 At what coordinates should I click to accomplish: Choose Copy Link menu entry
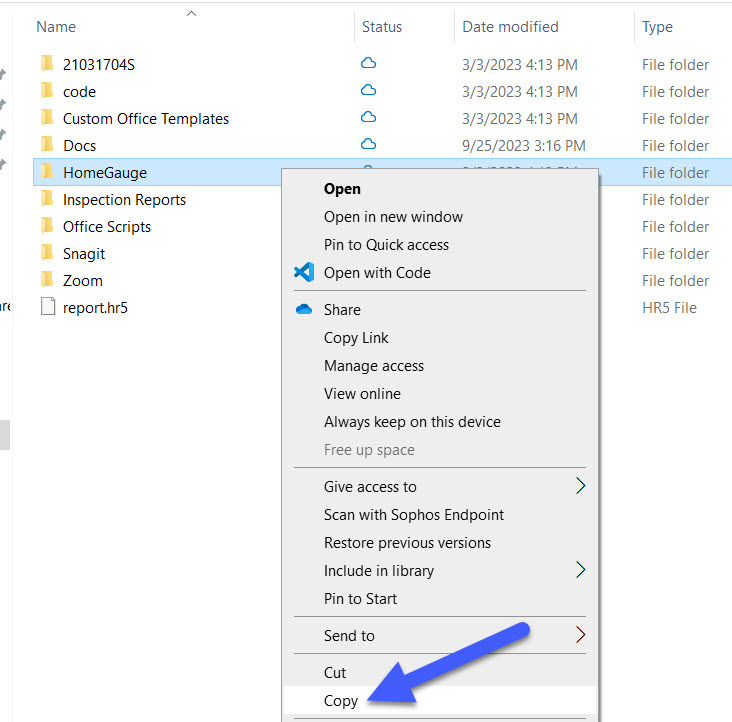356,338
